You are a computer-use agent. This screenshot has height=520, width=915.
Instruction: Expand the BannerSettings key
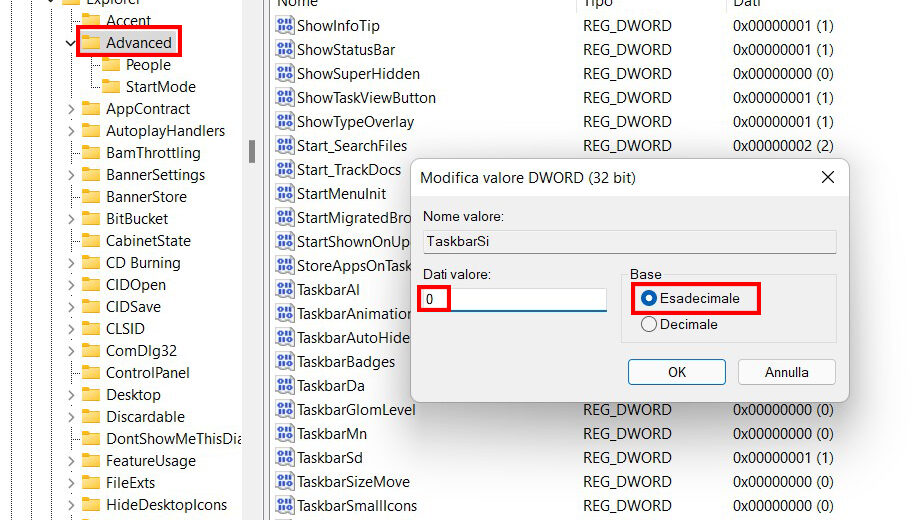71,175
